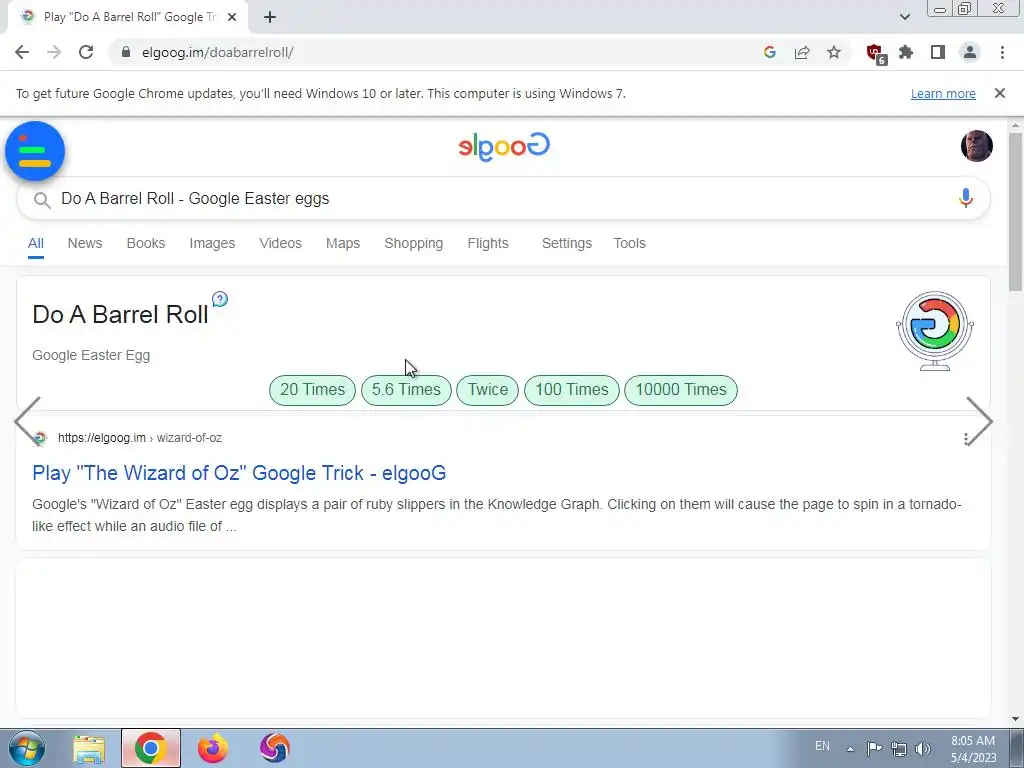
Task: Open the Settings option
Action: click(x=567, y=243)
